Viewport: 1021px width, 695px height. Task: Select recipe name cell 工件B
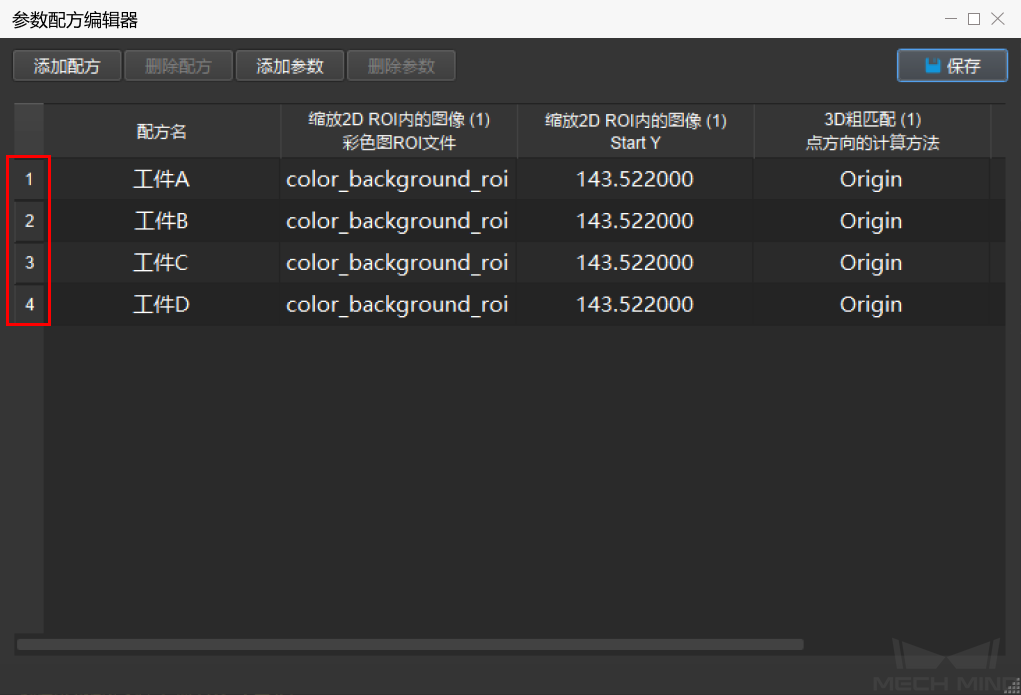[161, 221]
